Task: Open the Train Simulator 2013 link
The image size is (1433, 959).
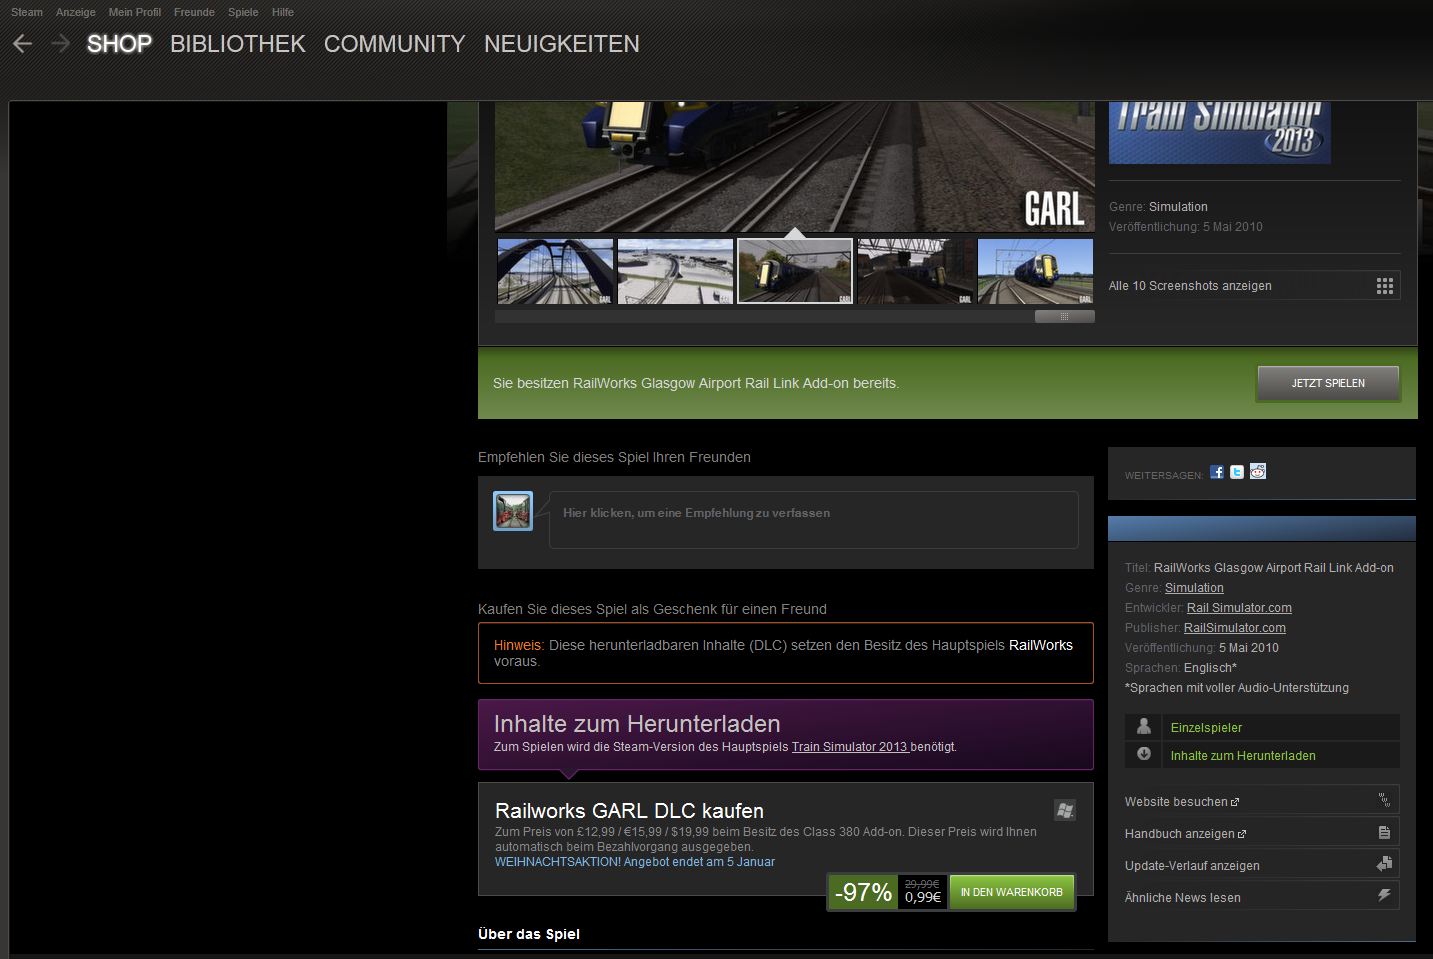Action: click(x=850, y=747)
